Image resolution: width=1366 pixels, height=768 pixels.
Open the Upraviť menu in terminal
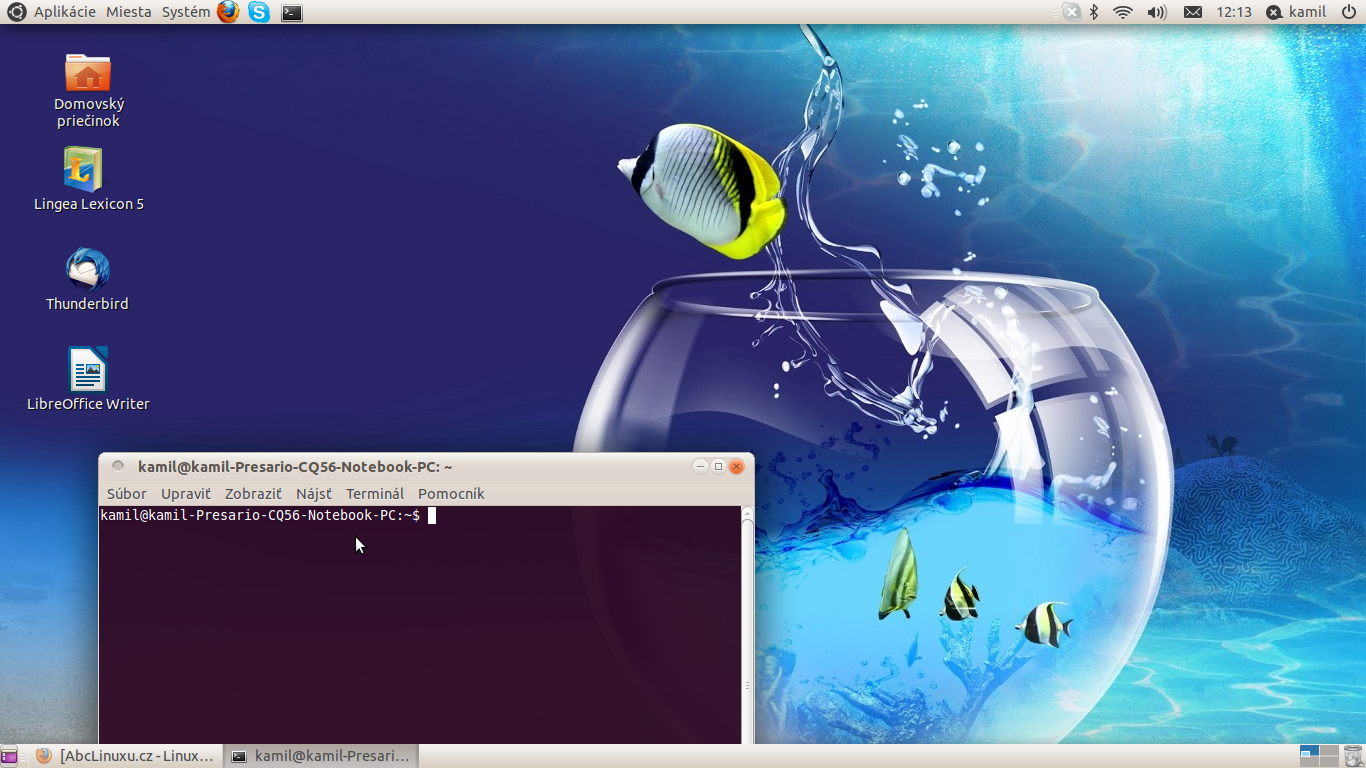coord(186,494)
